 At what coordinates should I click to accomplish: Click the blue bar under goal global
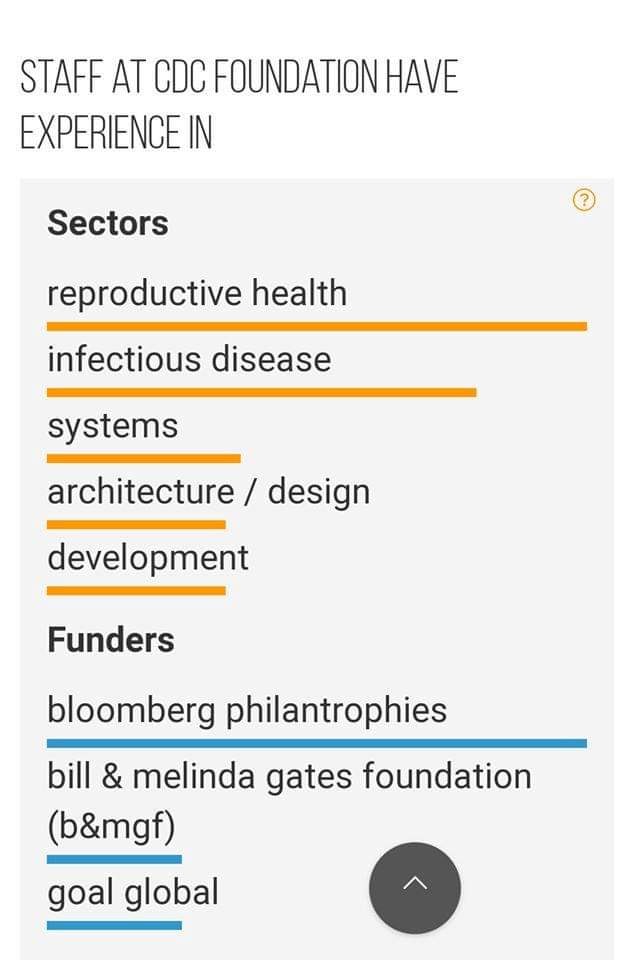[114, 925]
